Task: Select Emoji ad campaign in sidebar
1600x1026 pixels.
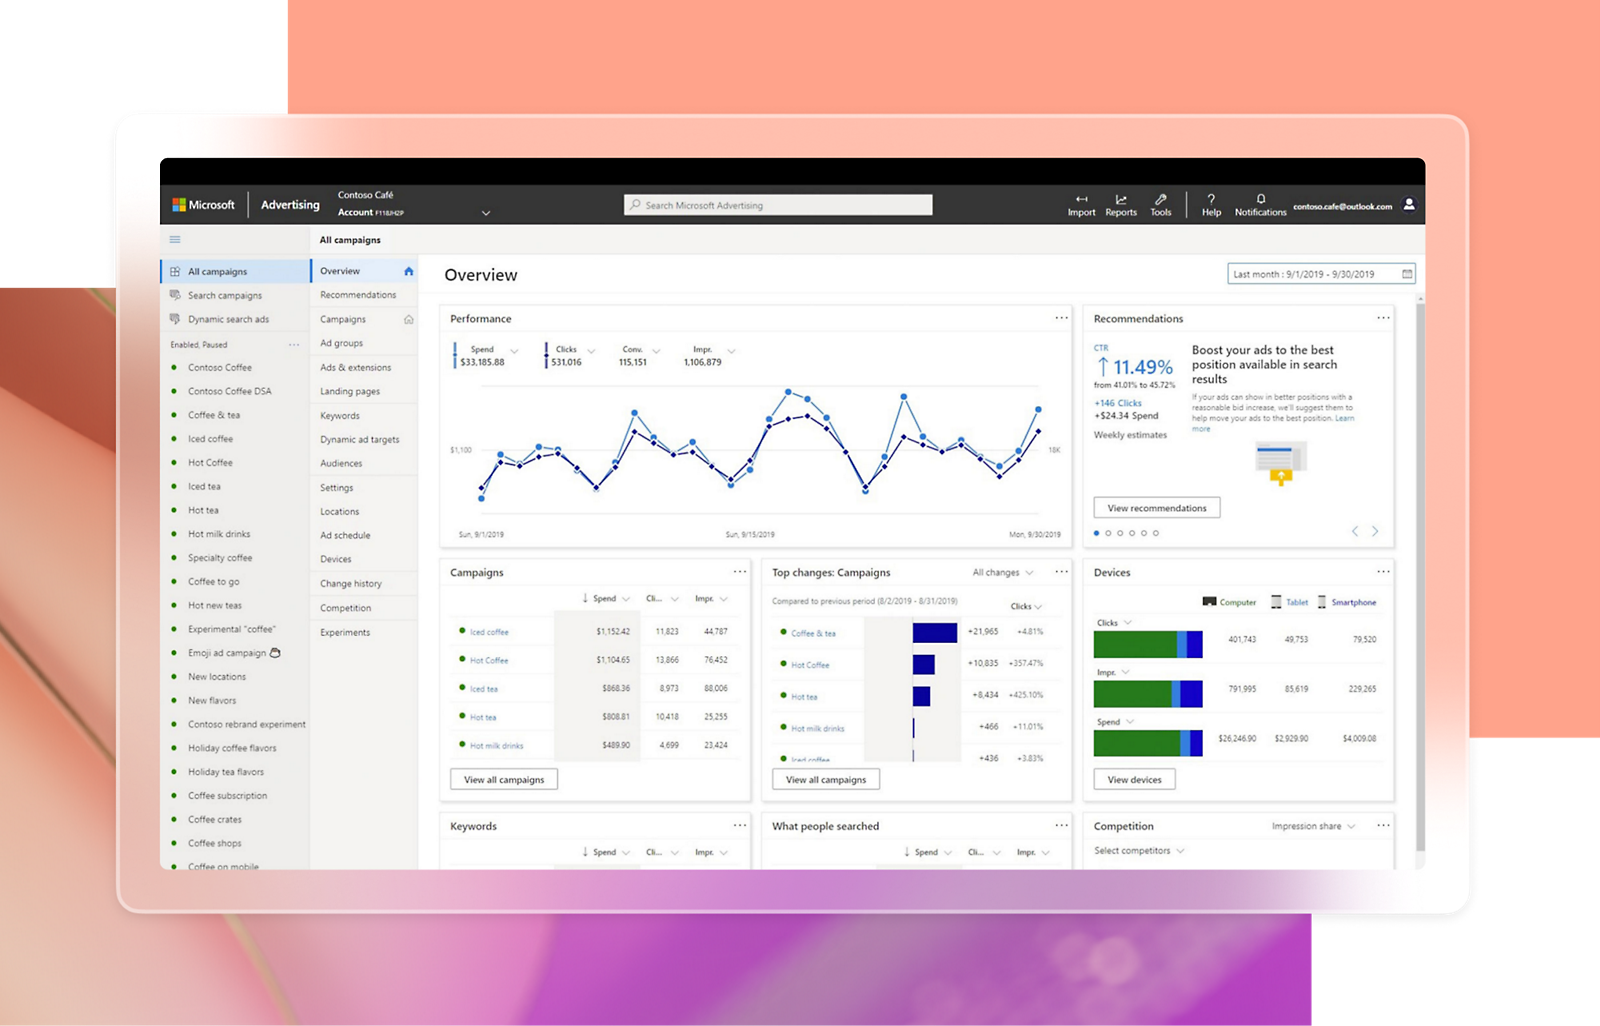Action: pos(234,653)
